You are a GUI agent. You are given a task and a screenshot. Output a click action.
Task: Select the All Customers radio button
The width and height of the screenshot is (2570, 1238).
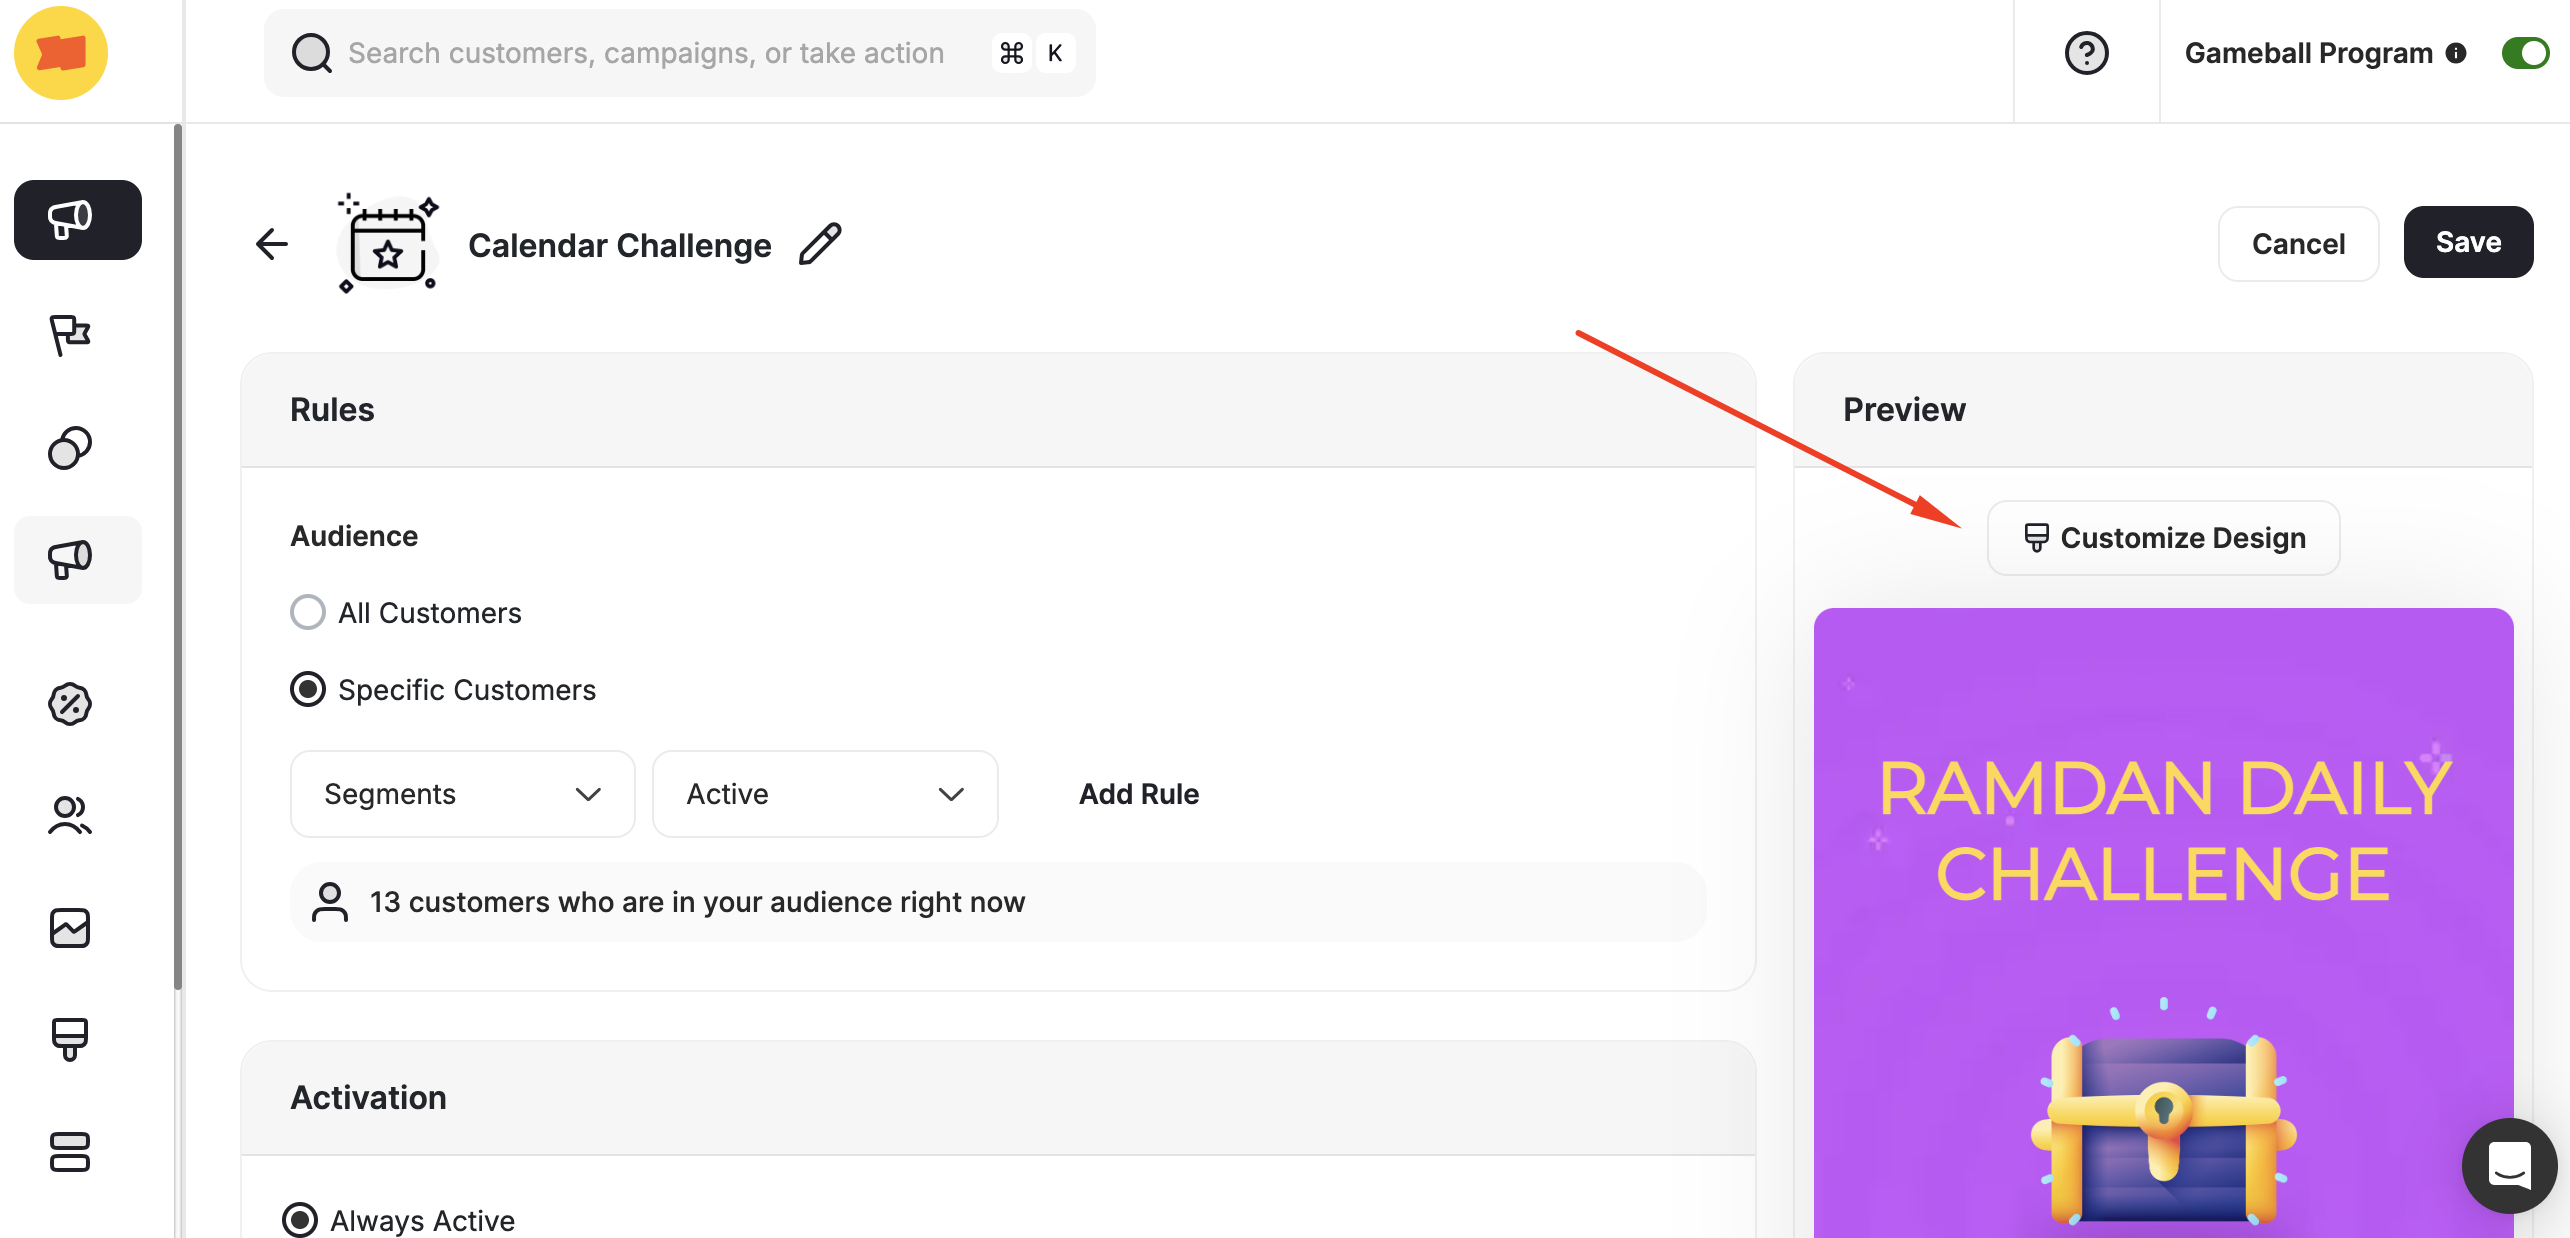[307, 612]
